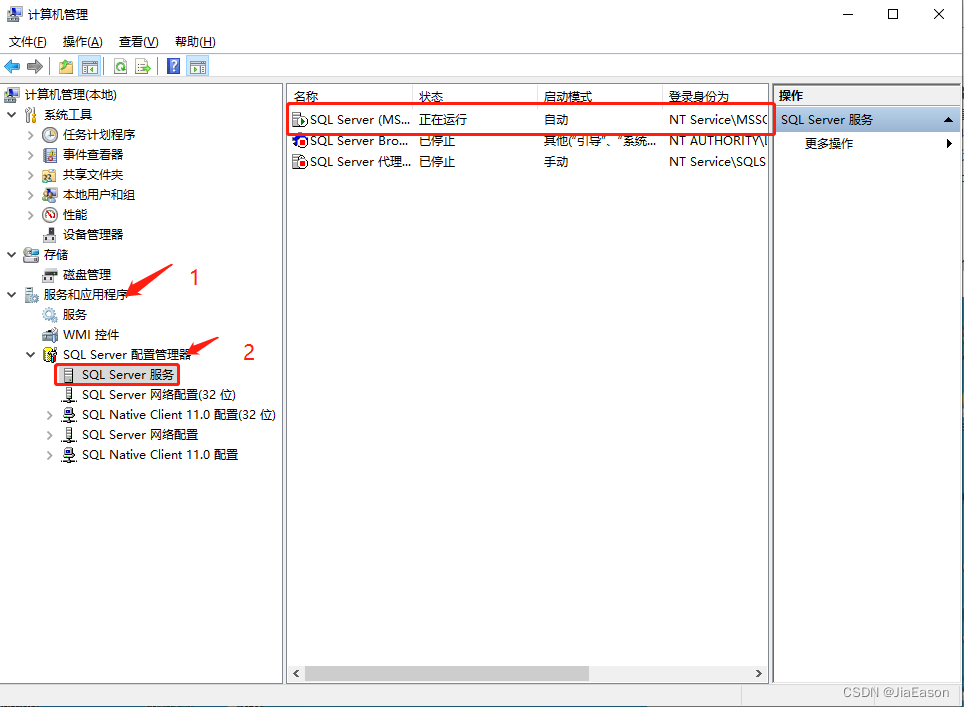Image resolution: width=964 pixels, height=707 pixels.
Task: Click the NT Service\SQLS login cell
Action: point(717,162)
